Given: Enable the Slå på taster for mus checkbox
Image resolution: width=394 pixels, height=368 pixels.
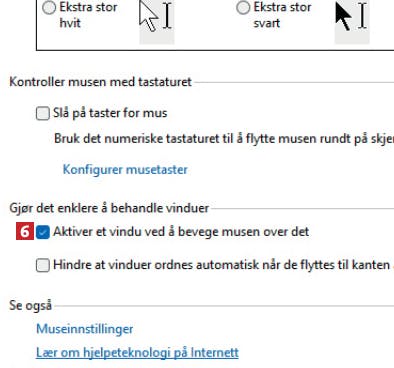Looking at the screenshot, I should tap(43, 113).
